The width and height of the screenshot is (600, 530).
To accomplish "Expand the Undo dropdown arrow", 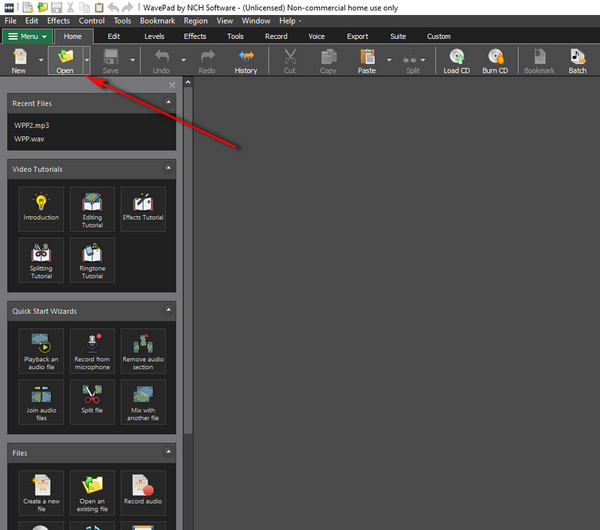I will pyautogui.click(x=183, y=60).
